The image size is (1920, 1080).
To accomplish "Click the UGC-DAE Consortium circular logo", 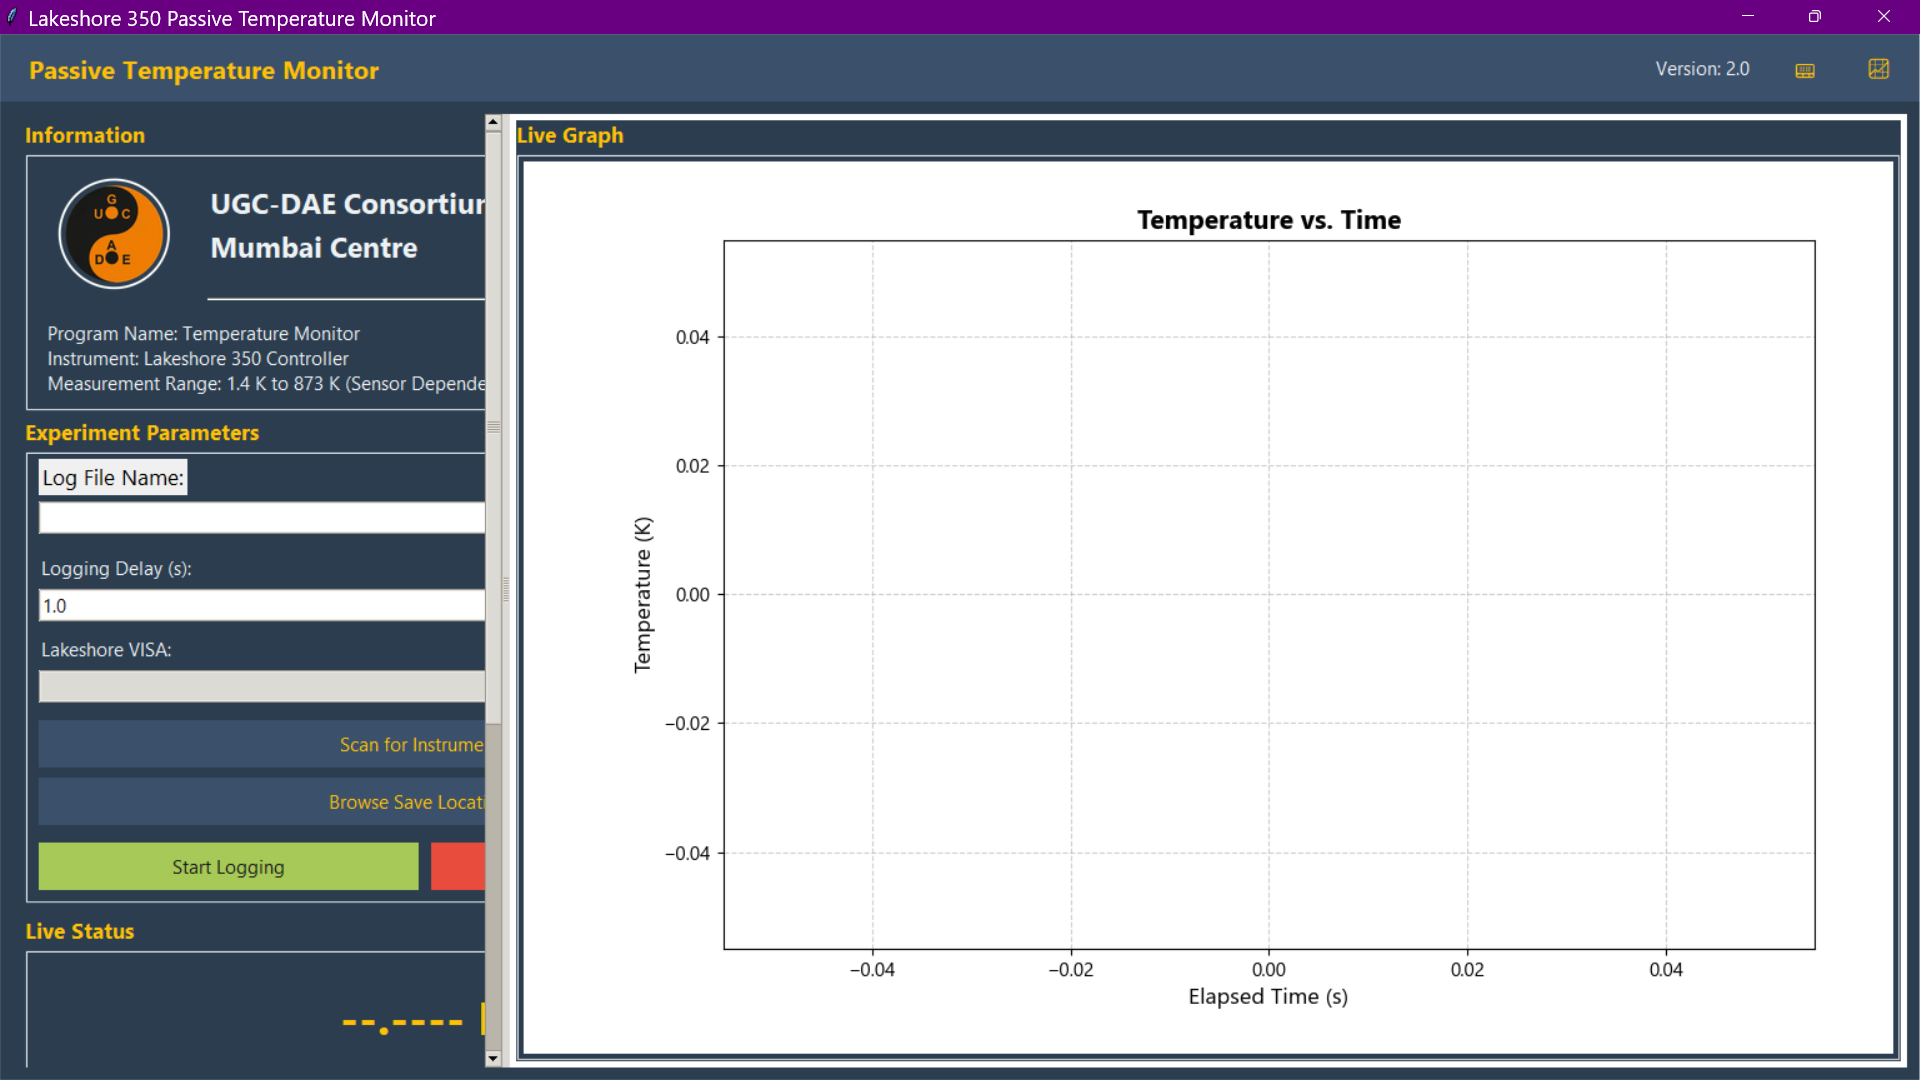I will click(114, 234).
